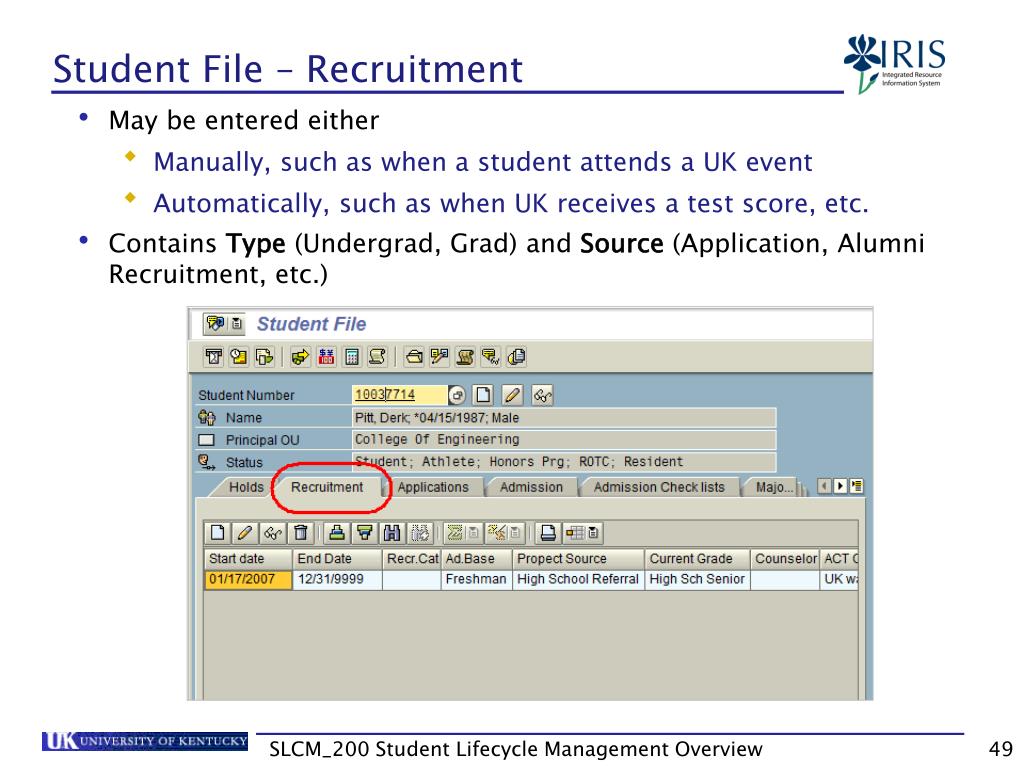Image resolution: width=1024 pixels, height=768 pixels.
Task: Click the End Date column header
Action: click(337, 559)
